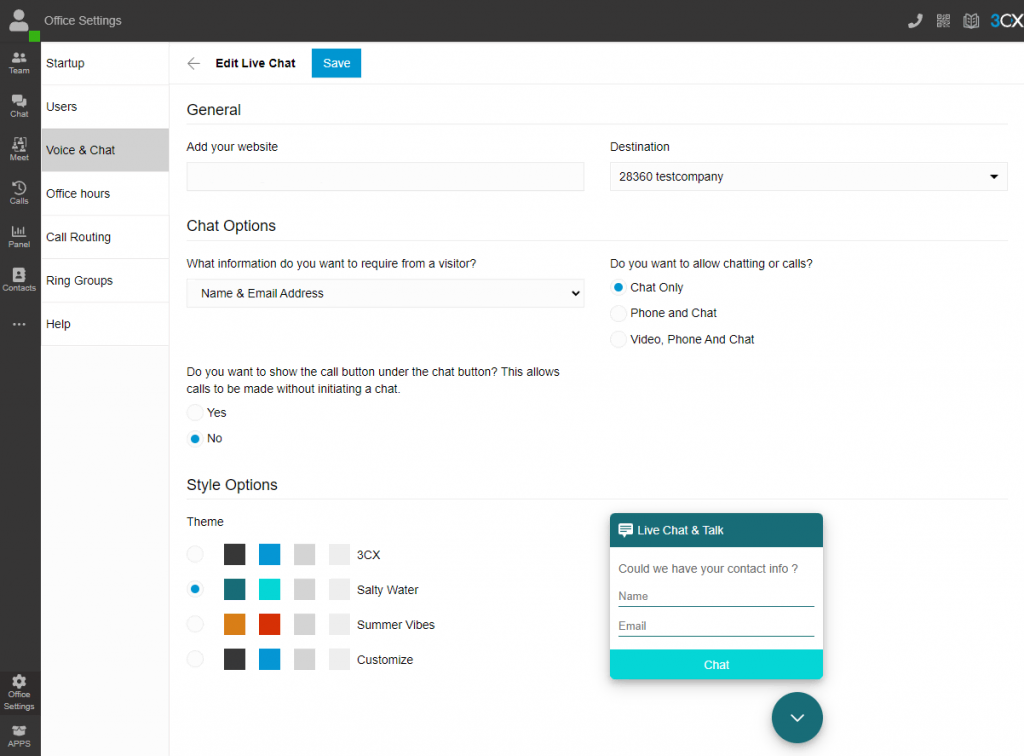Click the 3CX logo
This screenshot has height=756, width=1024.
tap(1006, 21)
